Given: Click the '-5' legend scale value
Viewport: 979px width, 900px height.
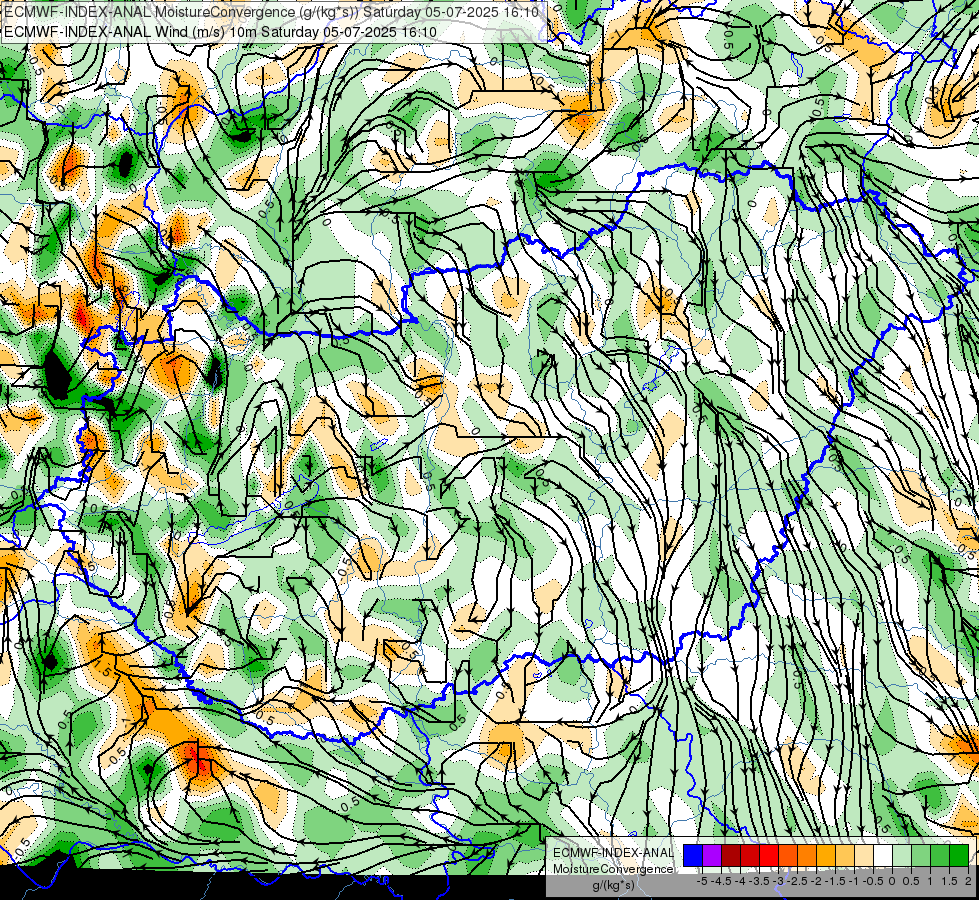Looking at the screenshot, I should pyautogui.click(x=702, y=881).
